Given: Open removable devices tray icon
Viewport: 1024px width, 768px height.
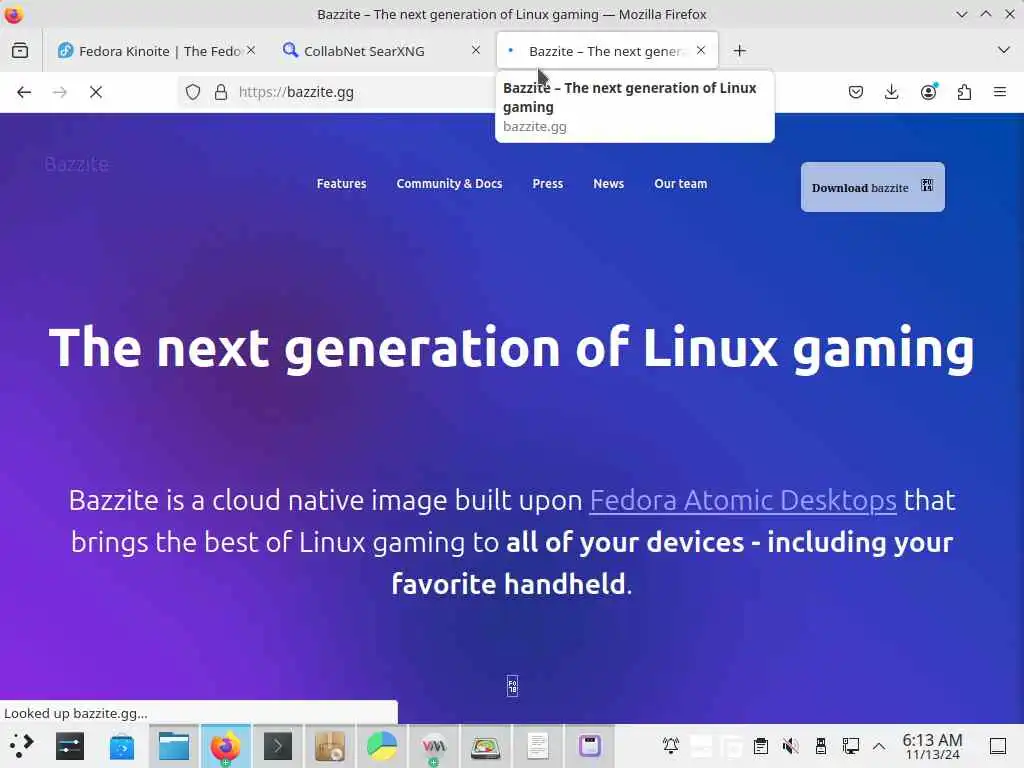Looking at the screenshot, I should point(821,745).
